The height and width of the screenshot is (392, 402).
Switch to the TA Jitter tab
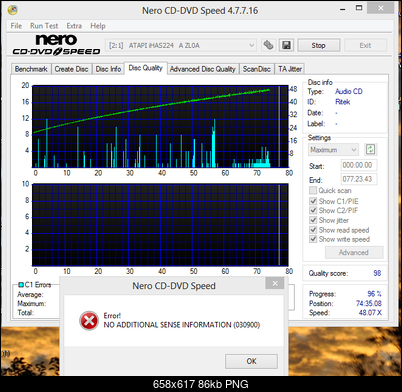coord(290,69)
